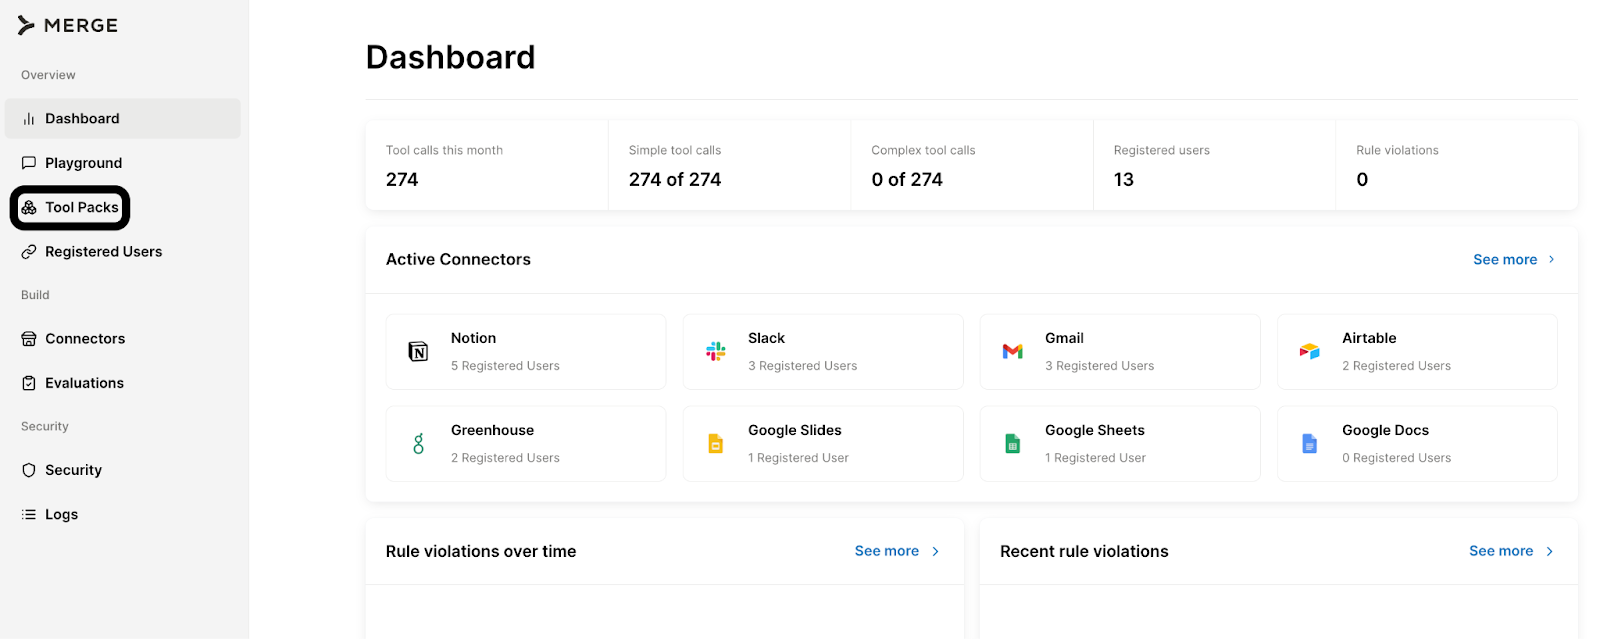Select the Google Sheets connector name
This screenshot has width=1600, height=639.
click(x=1095, y=430)
